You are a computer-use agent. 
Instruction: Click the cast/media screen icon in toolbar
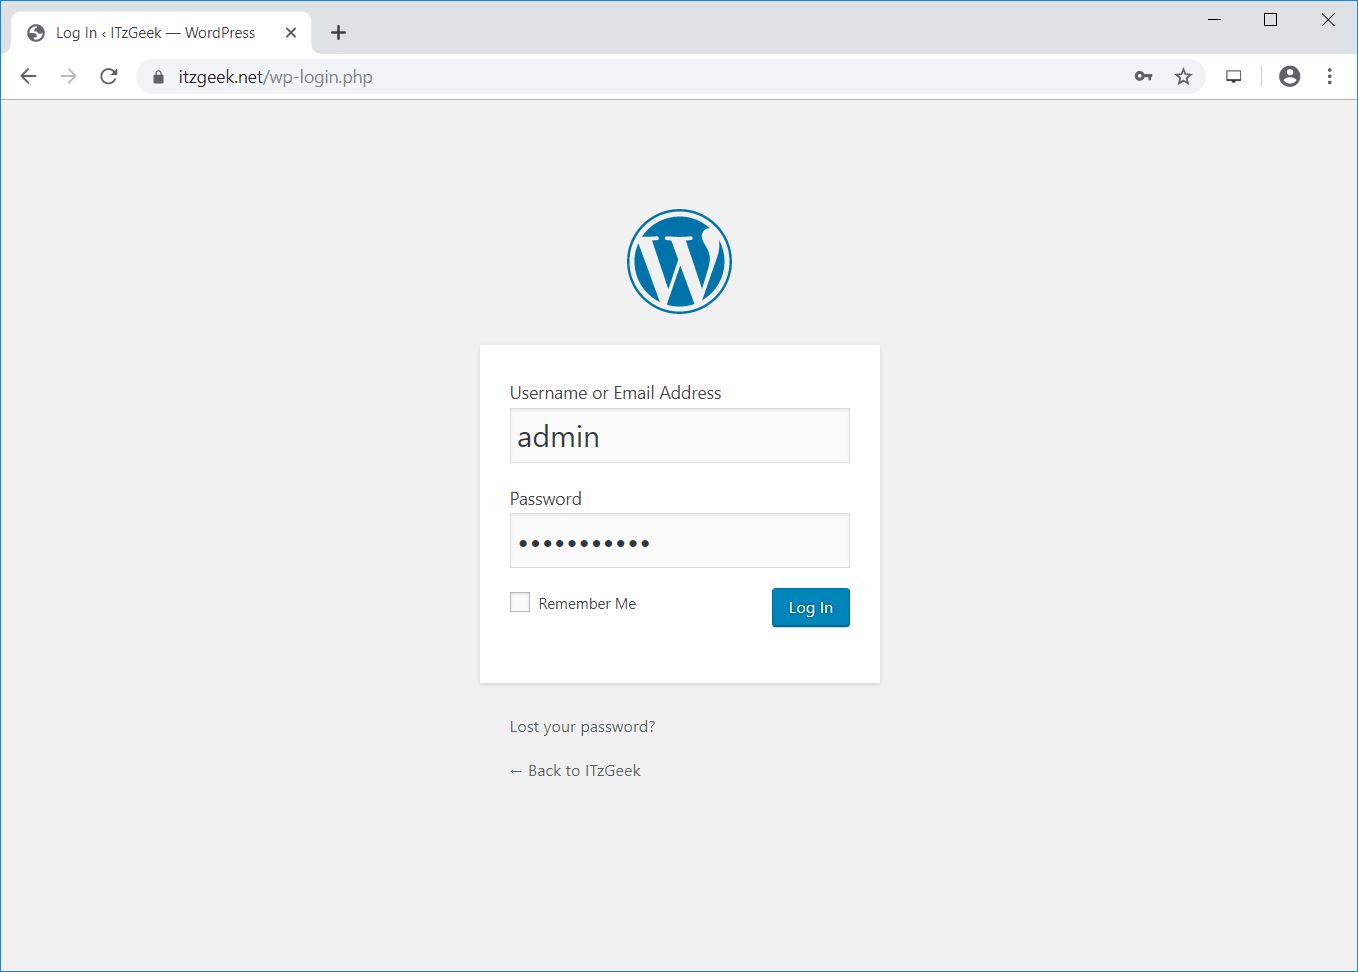pos(1233,77)
